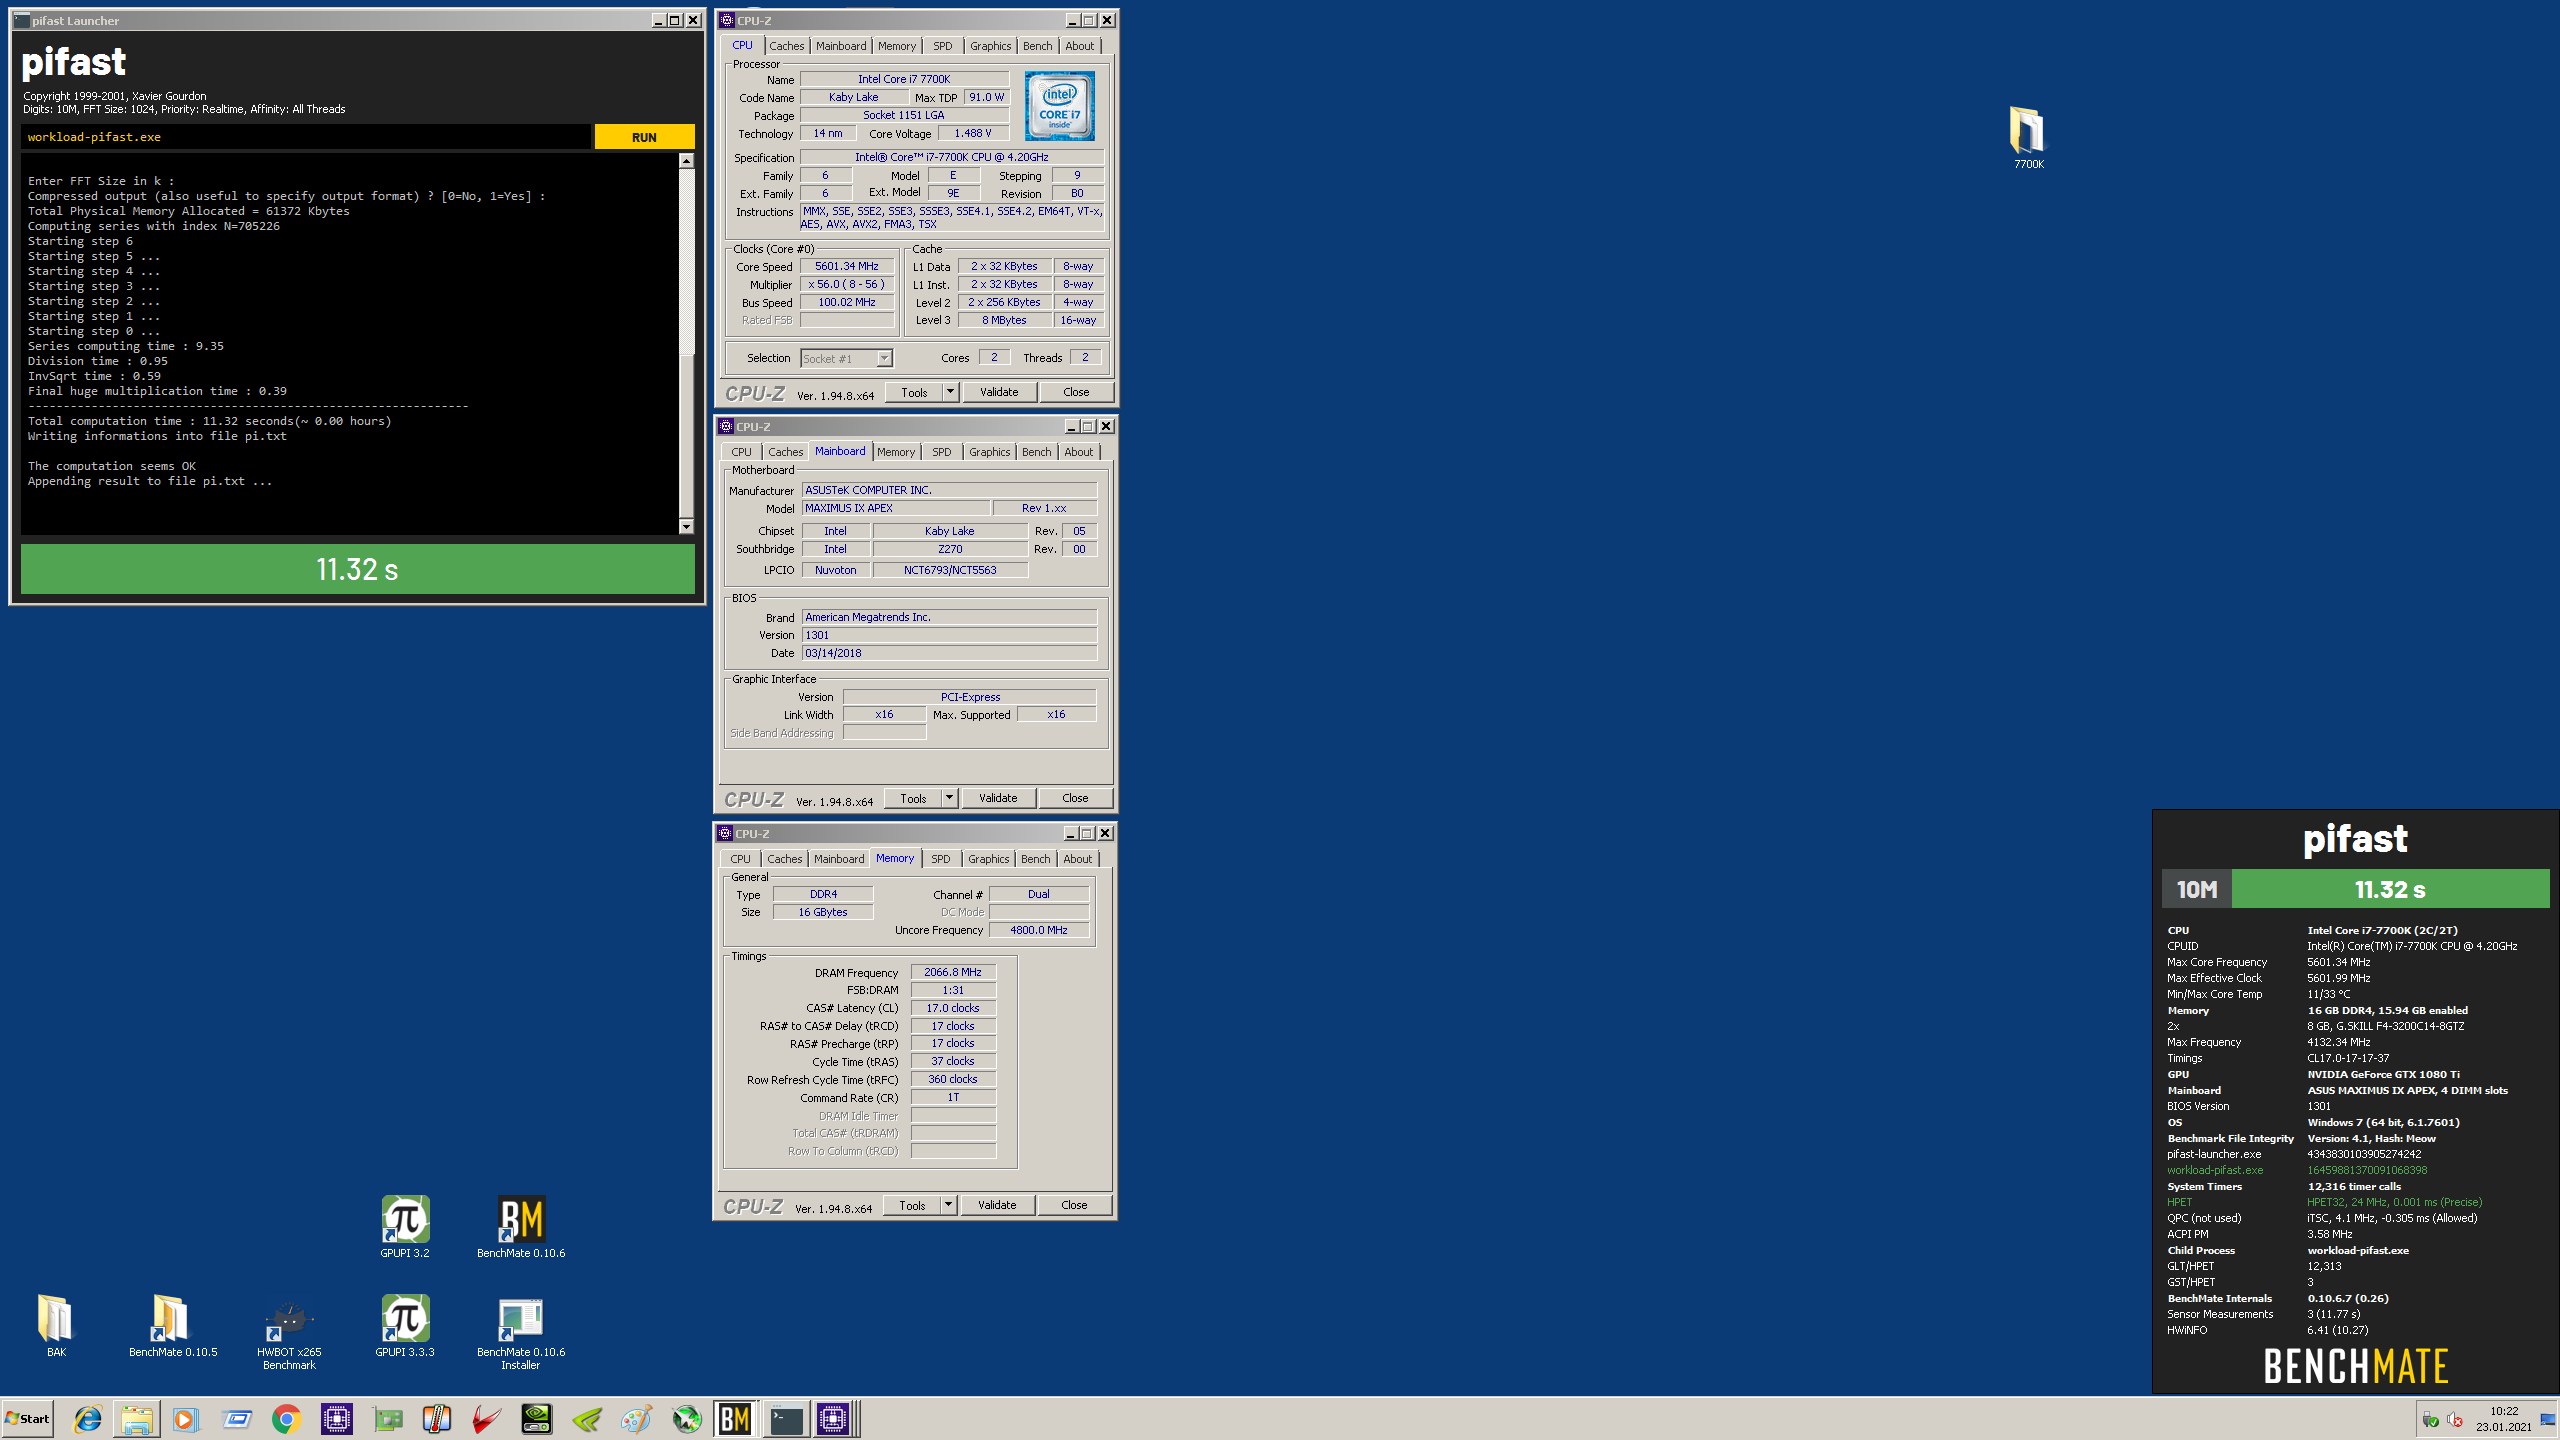Click the Close button in the Memory CPU-Z window
This screenshot has width=2560, height=1440.
pyautogui.click(x=1074, y=1205)
